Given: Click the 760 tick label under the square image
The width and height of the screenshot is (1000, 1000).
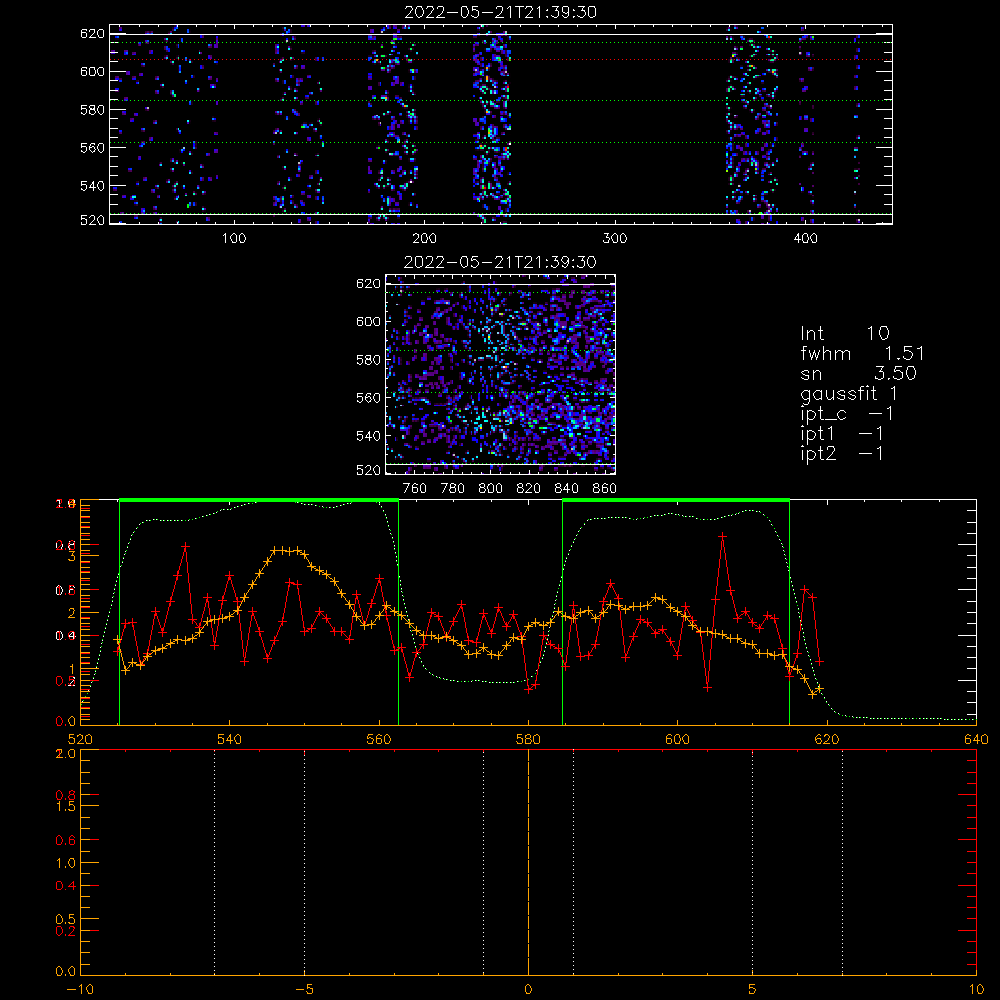Looking at the screenshot, I should (x=415, y=489).
